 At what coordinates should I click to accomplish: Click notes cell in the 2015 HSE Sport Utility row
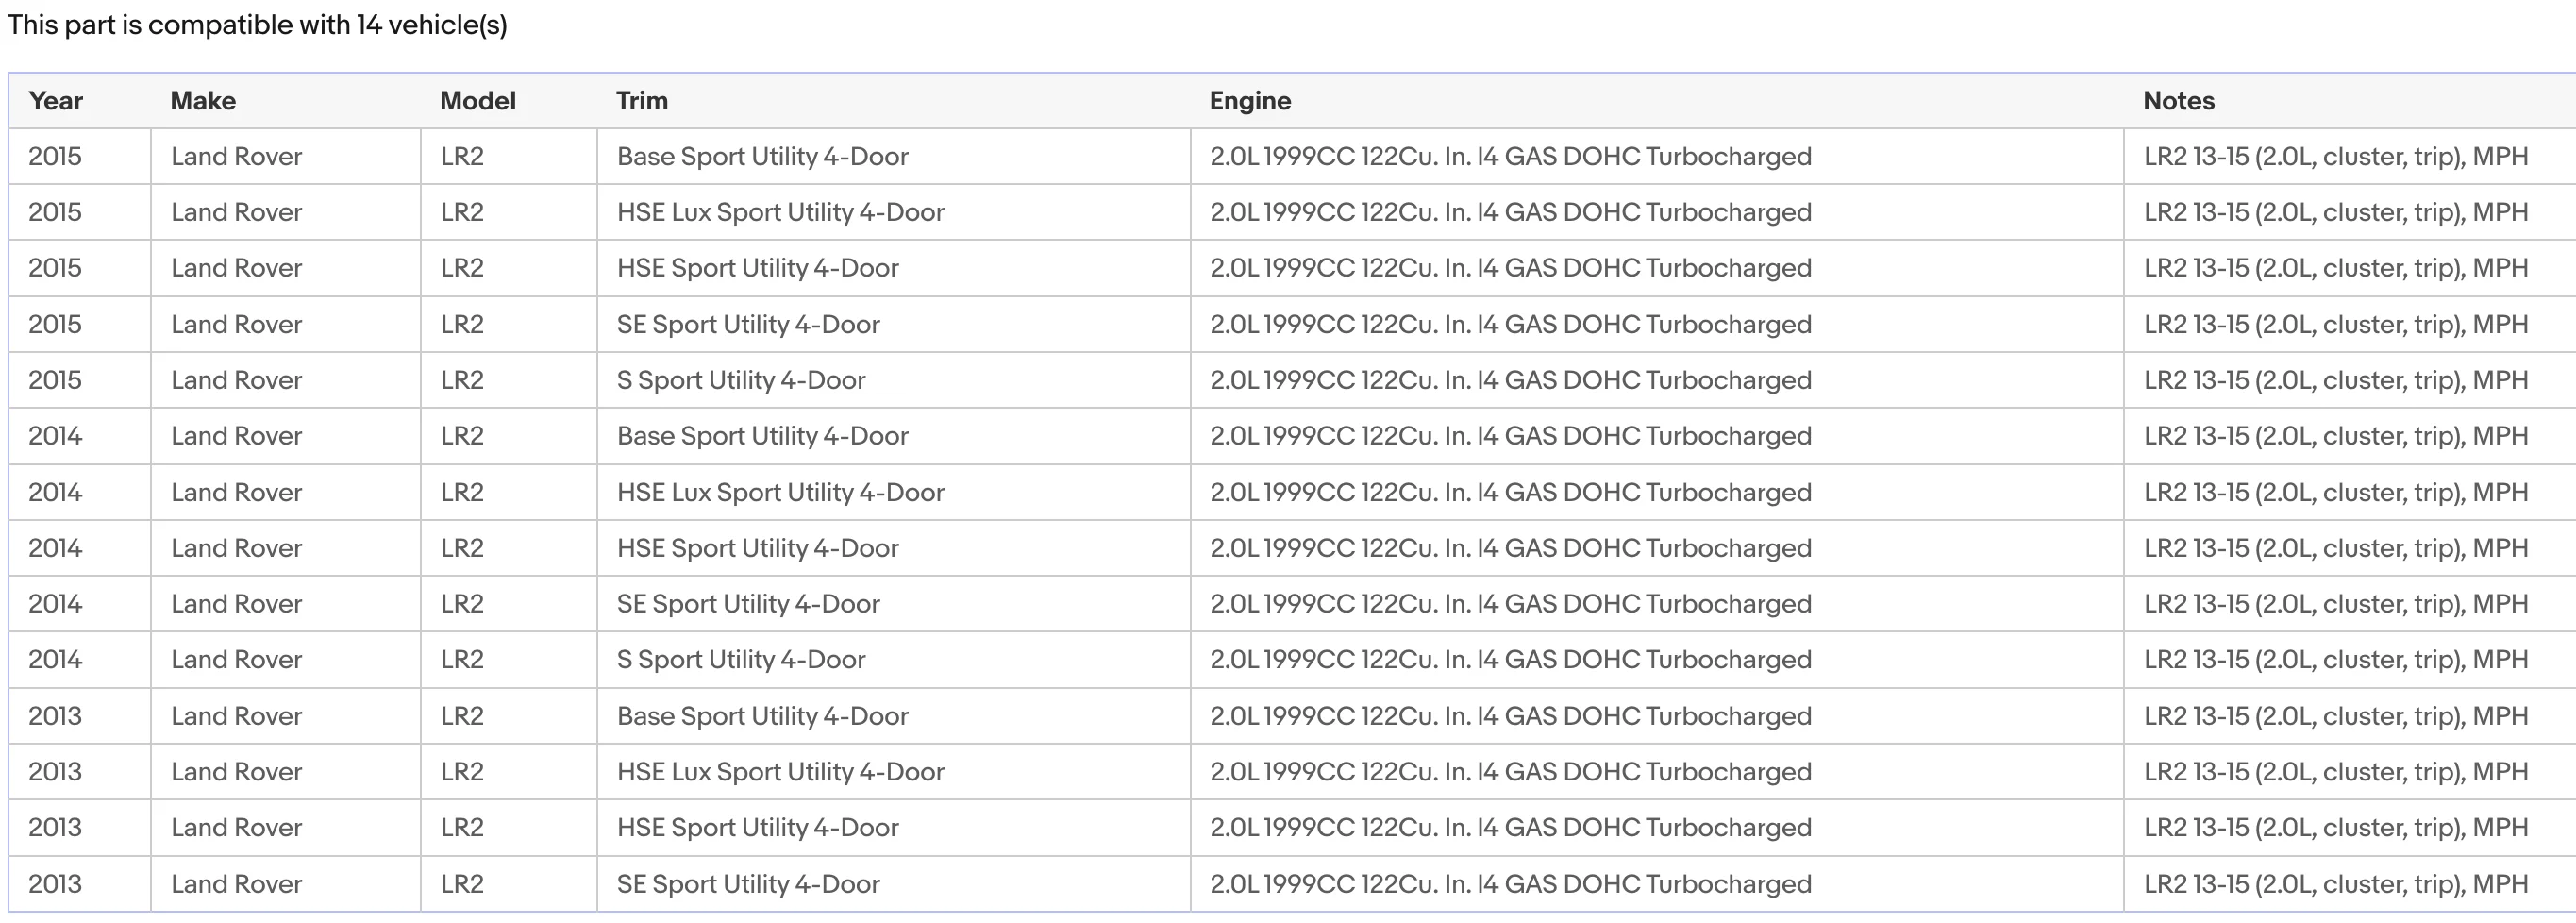[2350, 268]
